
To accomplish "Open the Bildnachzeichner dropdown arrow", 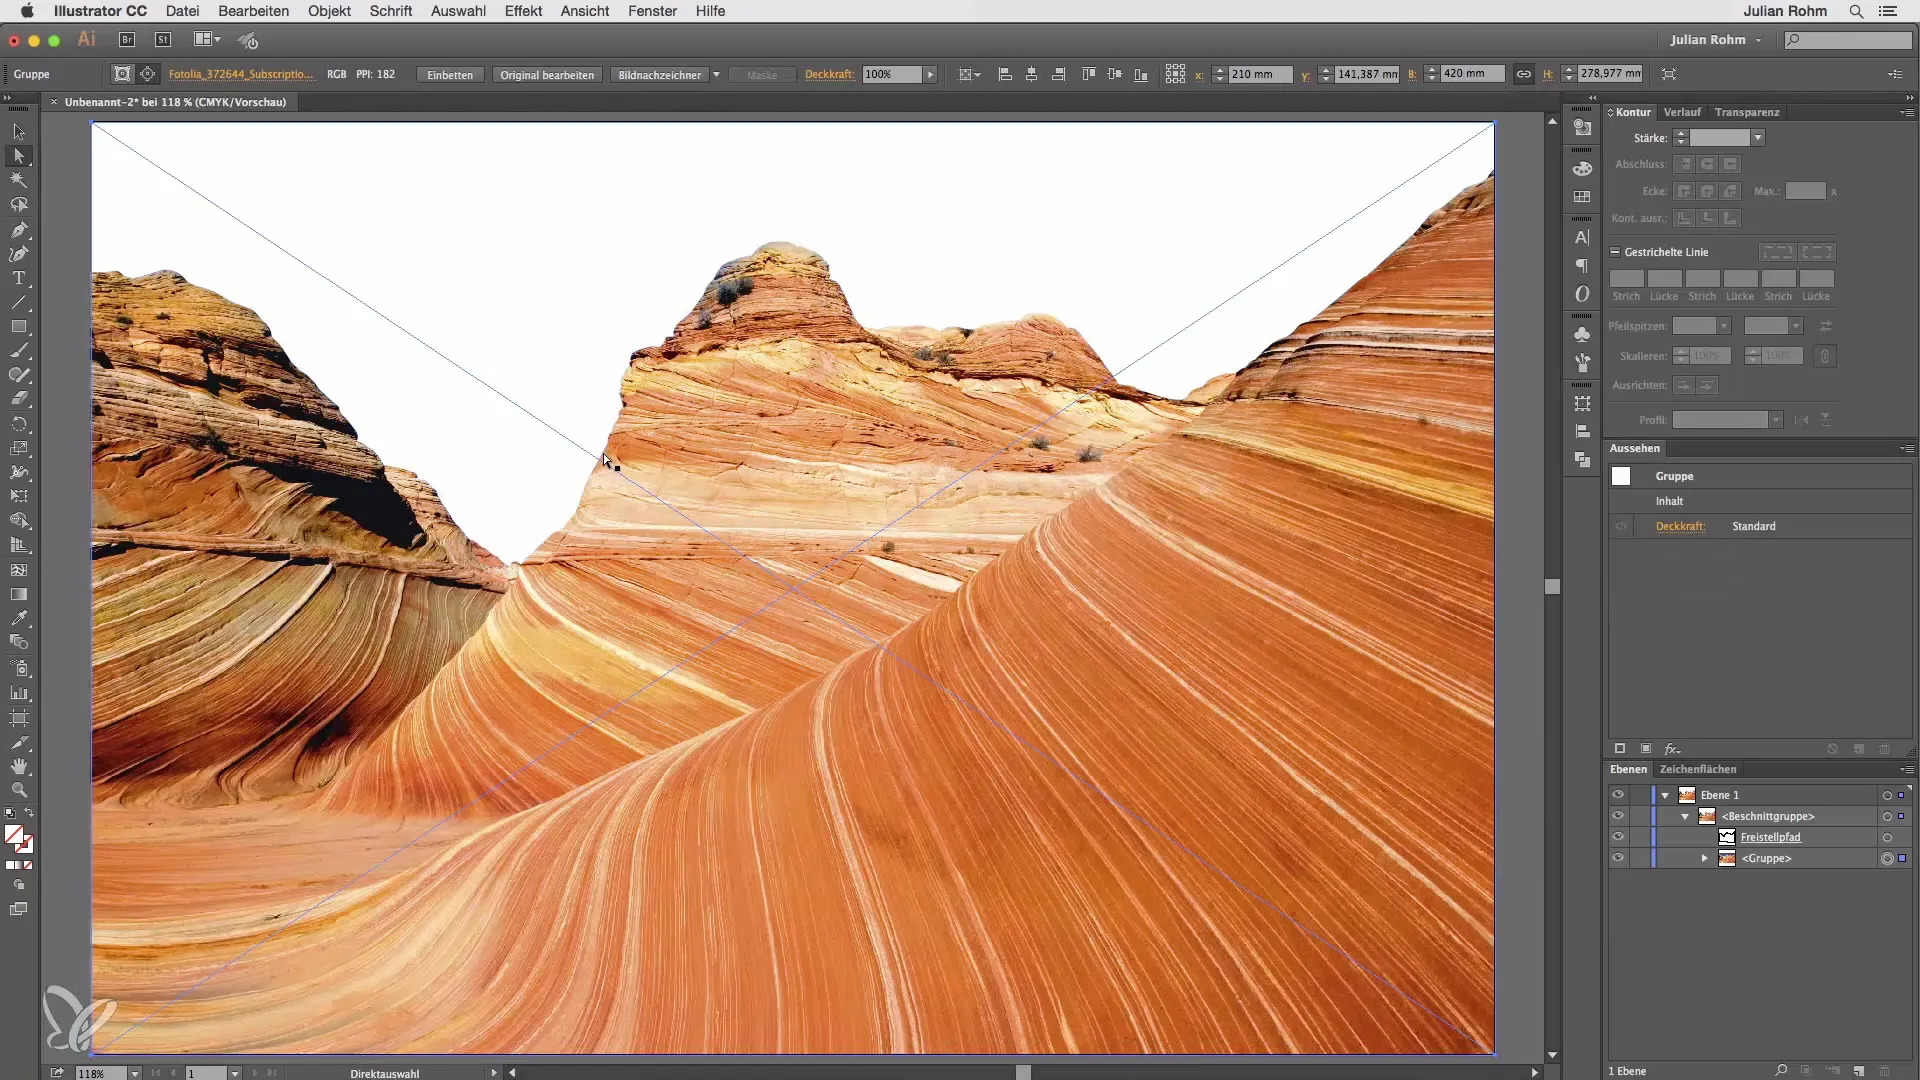I will point(716,75).
